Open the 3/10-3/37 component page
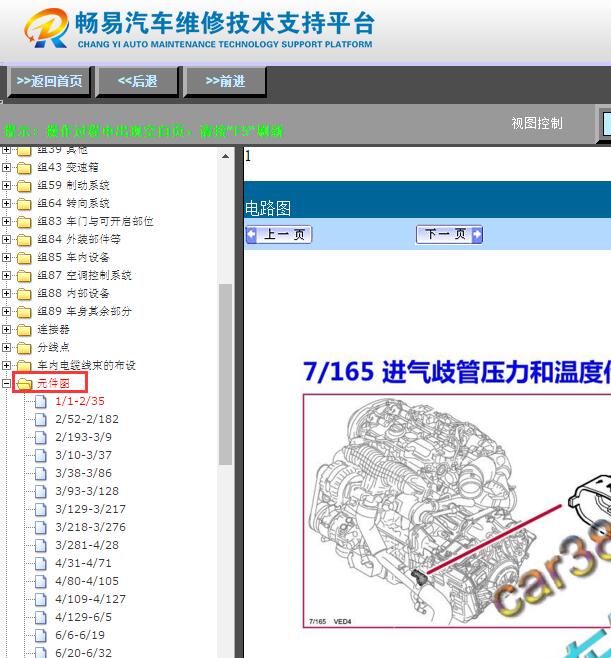 pyautogui.click(x=84, y=456)
